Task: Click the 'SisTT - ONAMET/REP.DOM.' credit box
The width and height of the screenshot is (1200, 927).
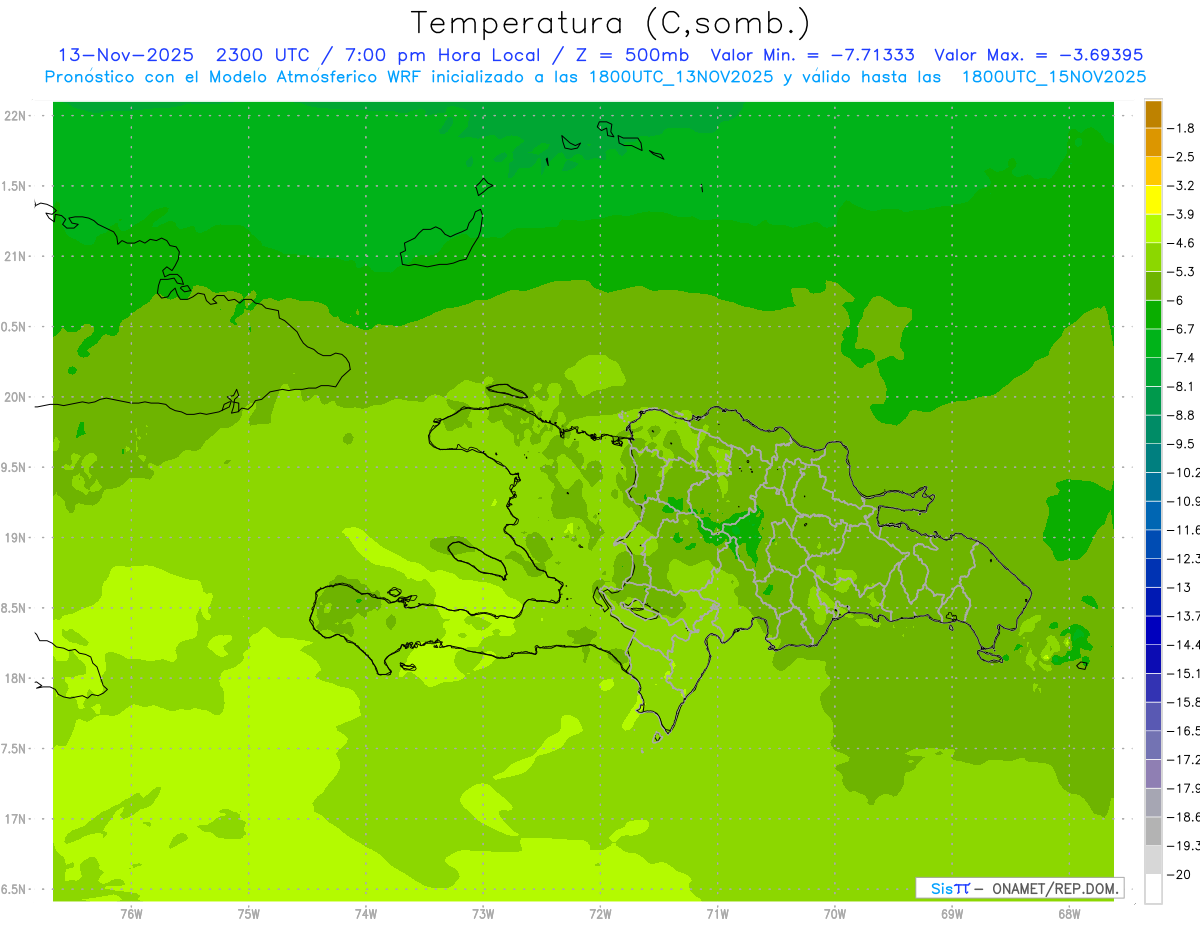Action: point(1020,887)
